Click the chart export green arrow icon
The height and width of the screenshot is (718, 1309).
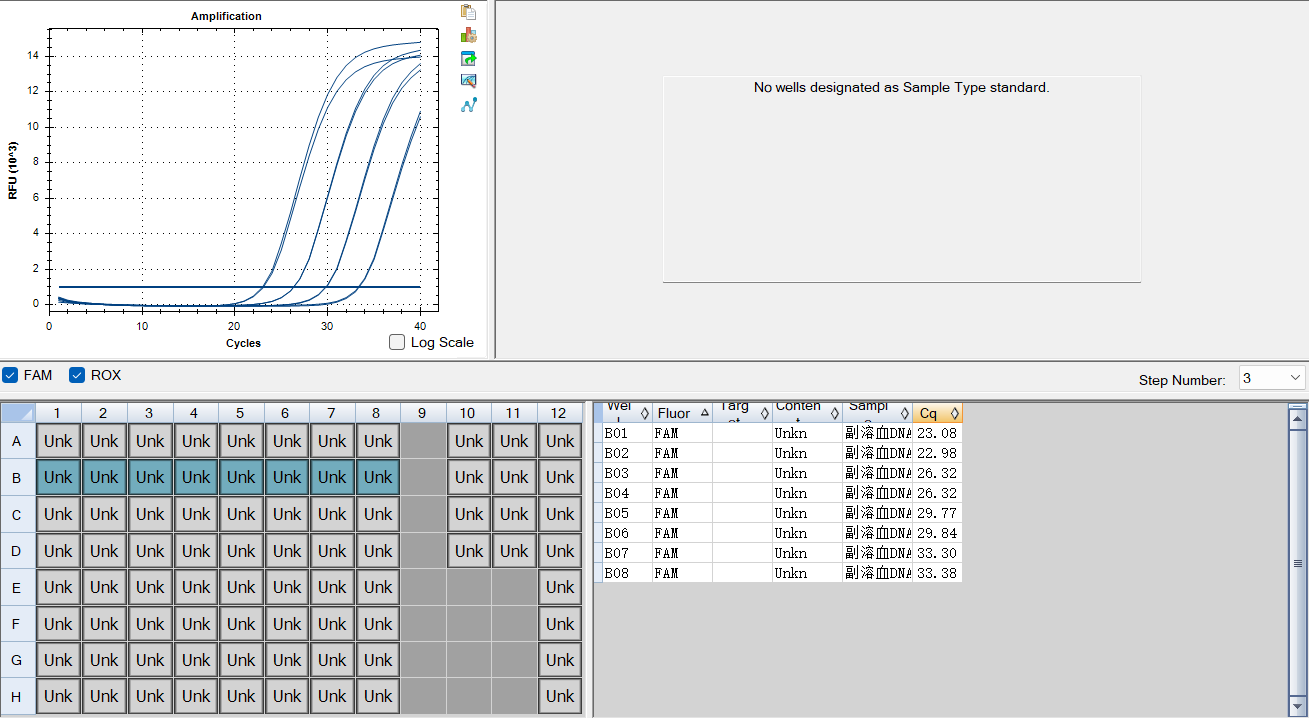[468, 59]
